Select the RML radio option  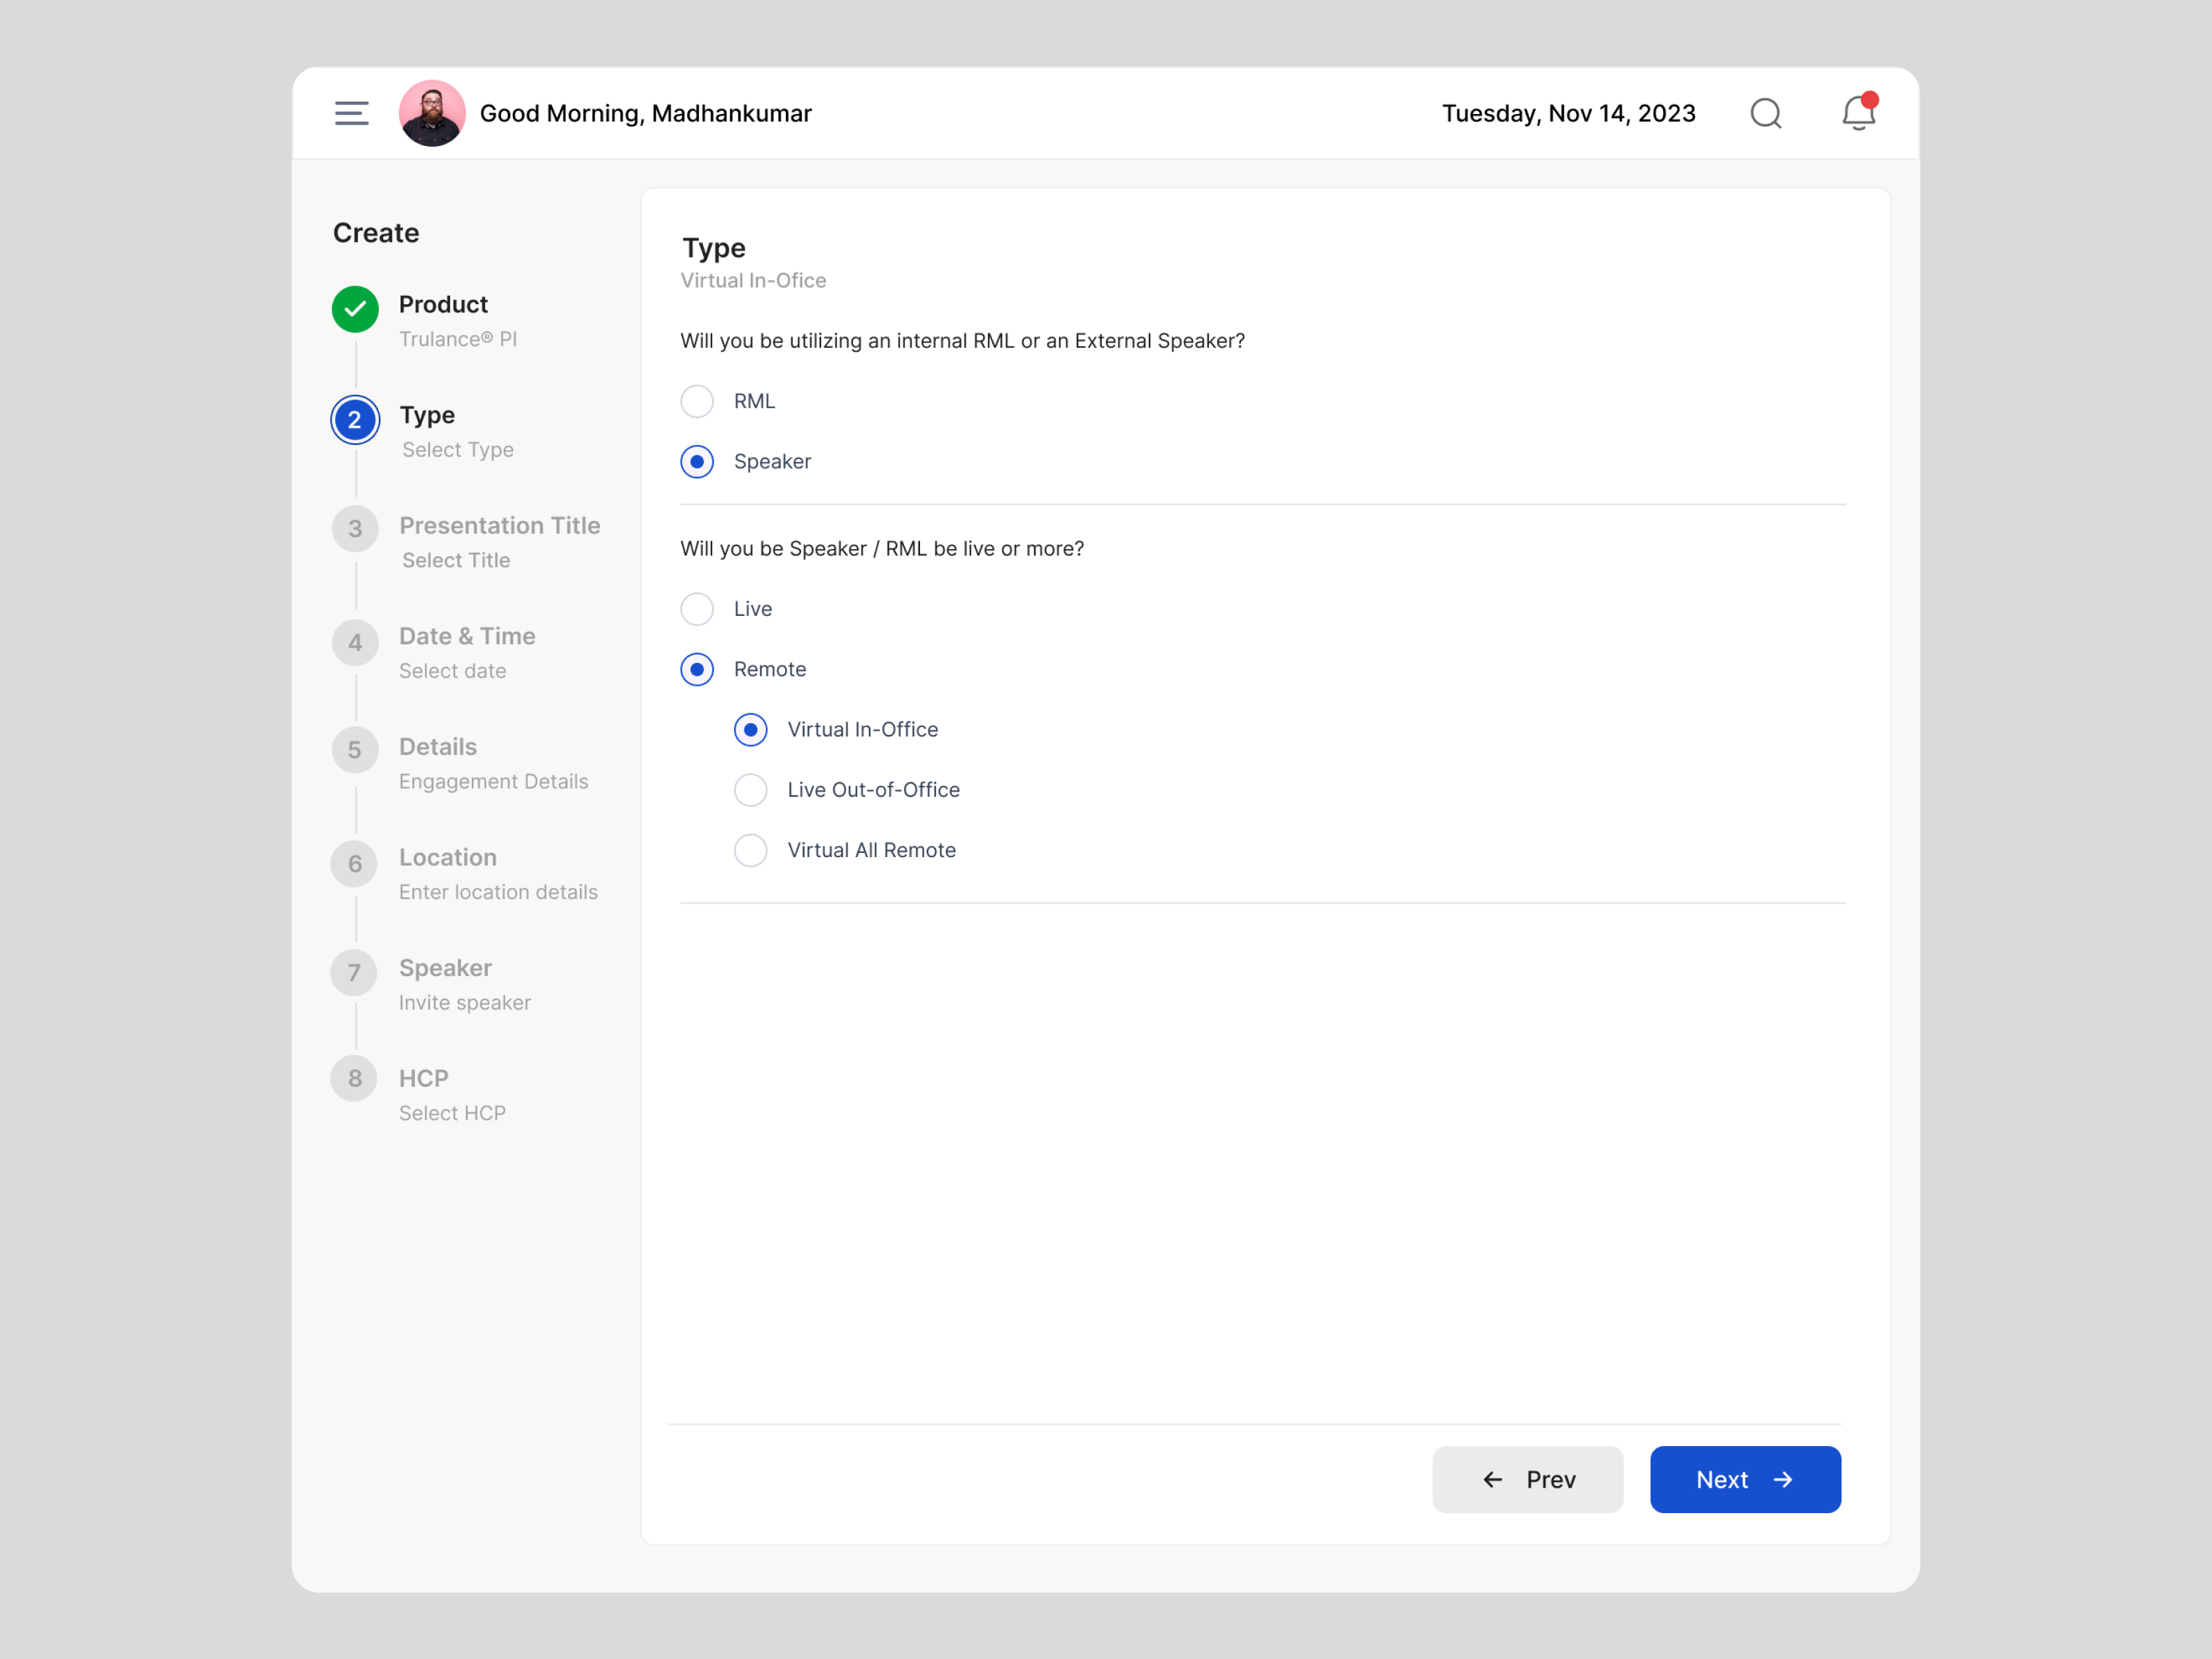click(697, 401)
